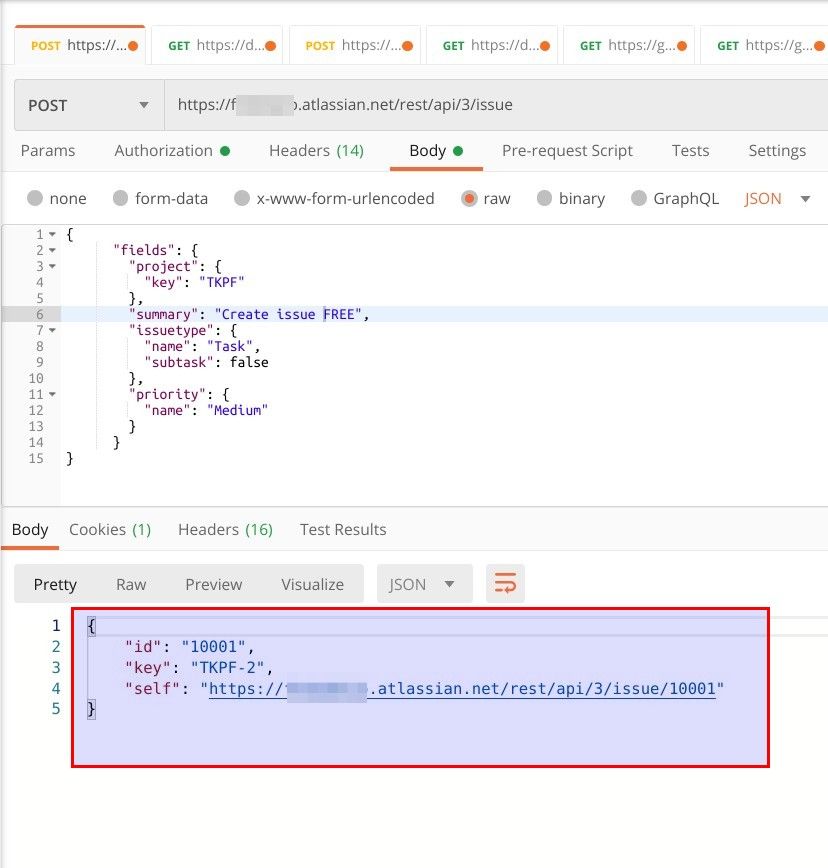
Task: Open the Tests tab
Action: click(690, 151)
